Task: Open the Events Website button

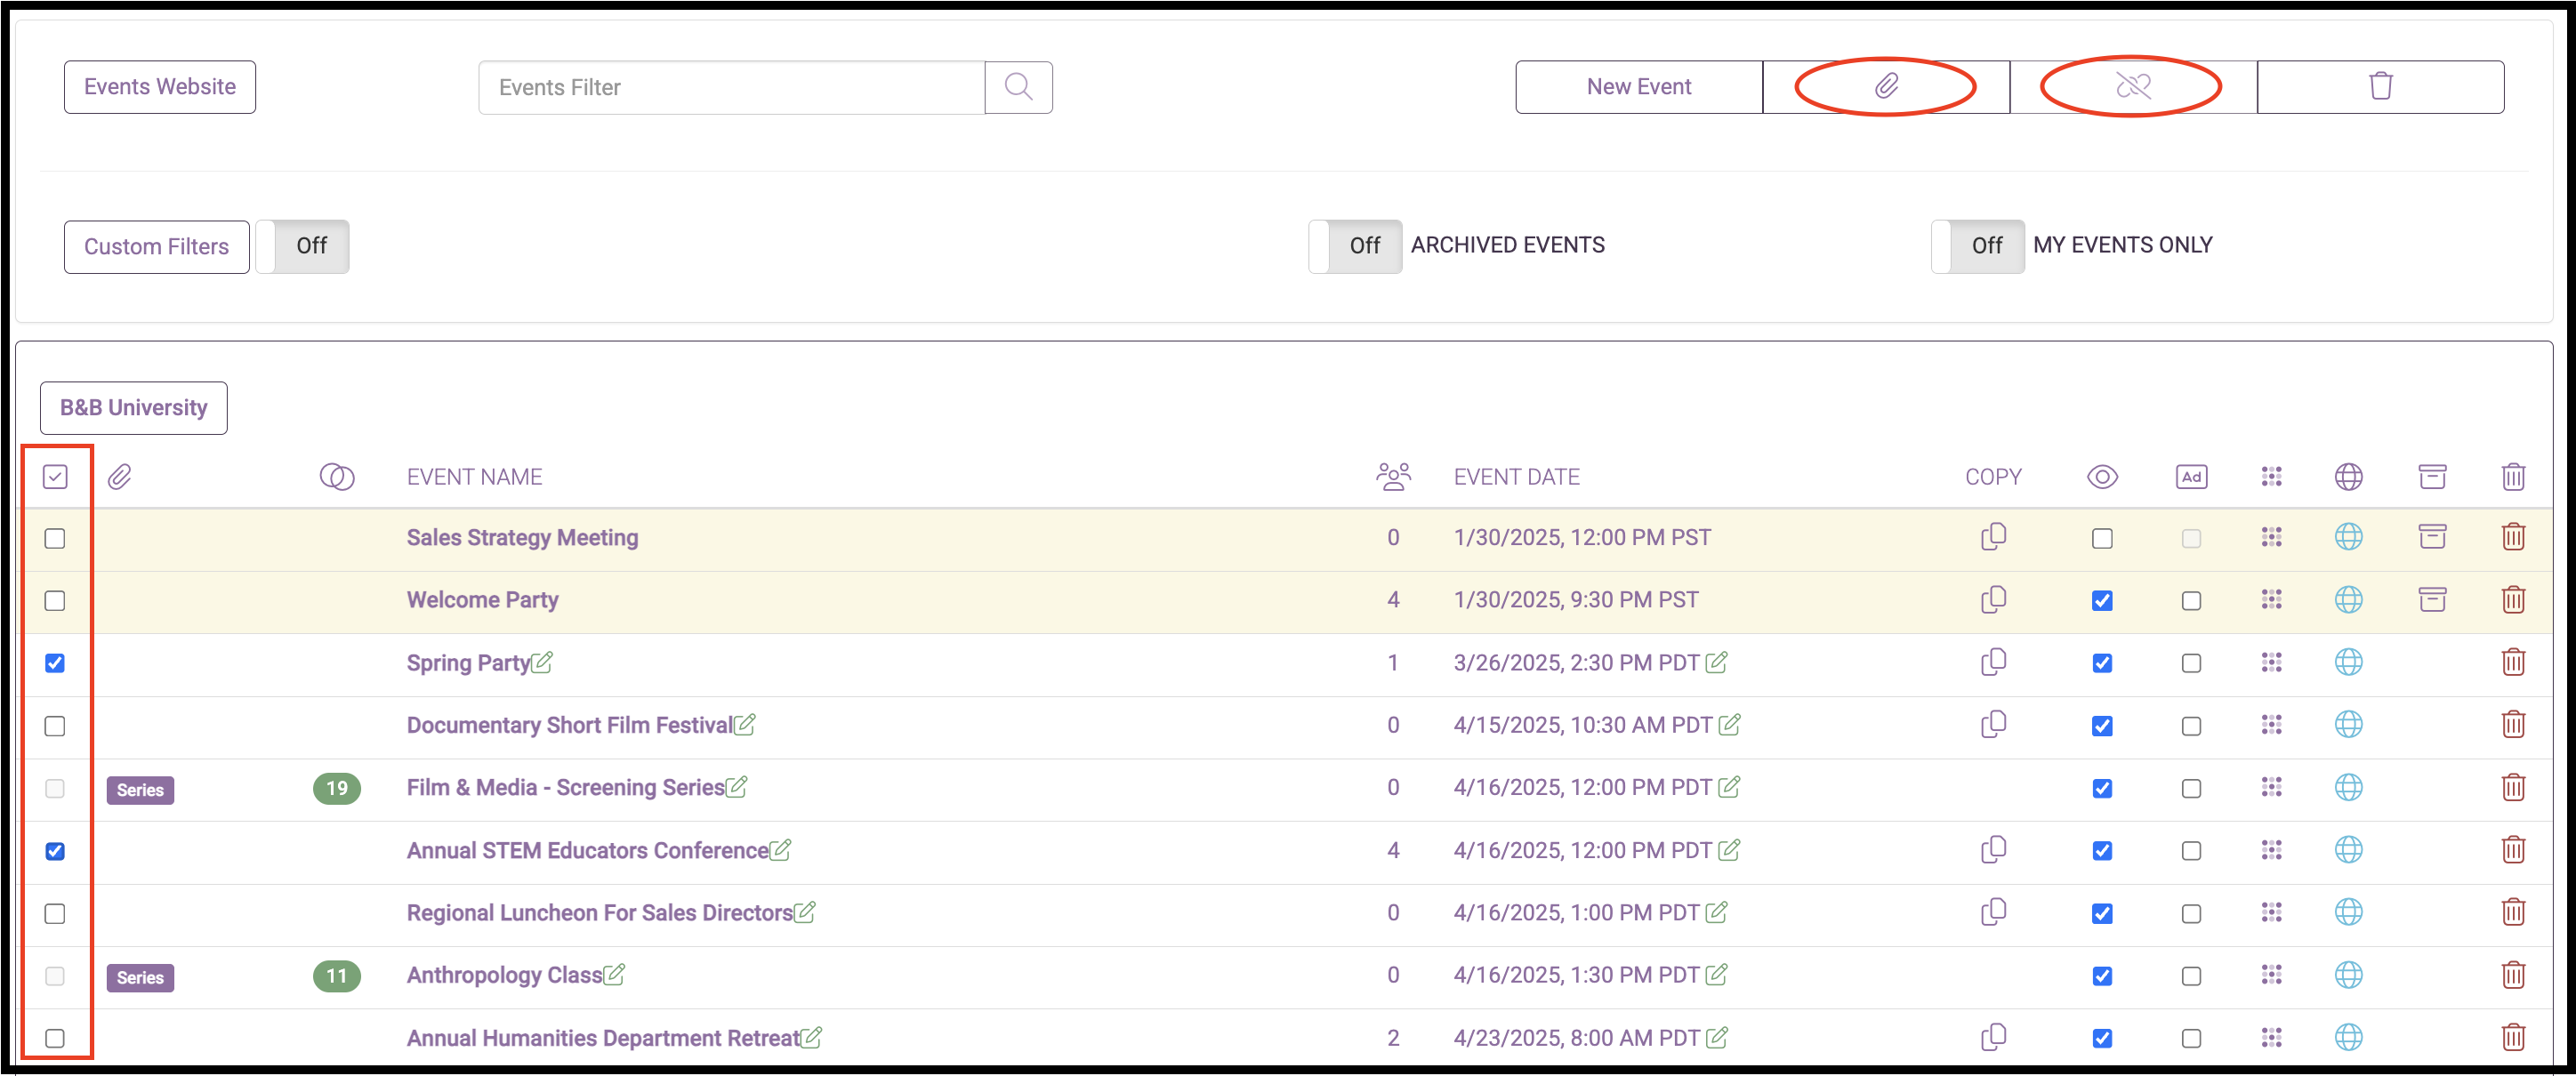Action: point(160,87)
